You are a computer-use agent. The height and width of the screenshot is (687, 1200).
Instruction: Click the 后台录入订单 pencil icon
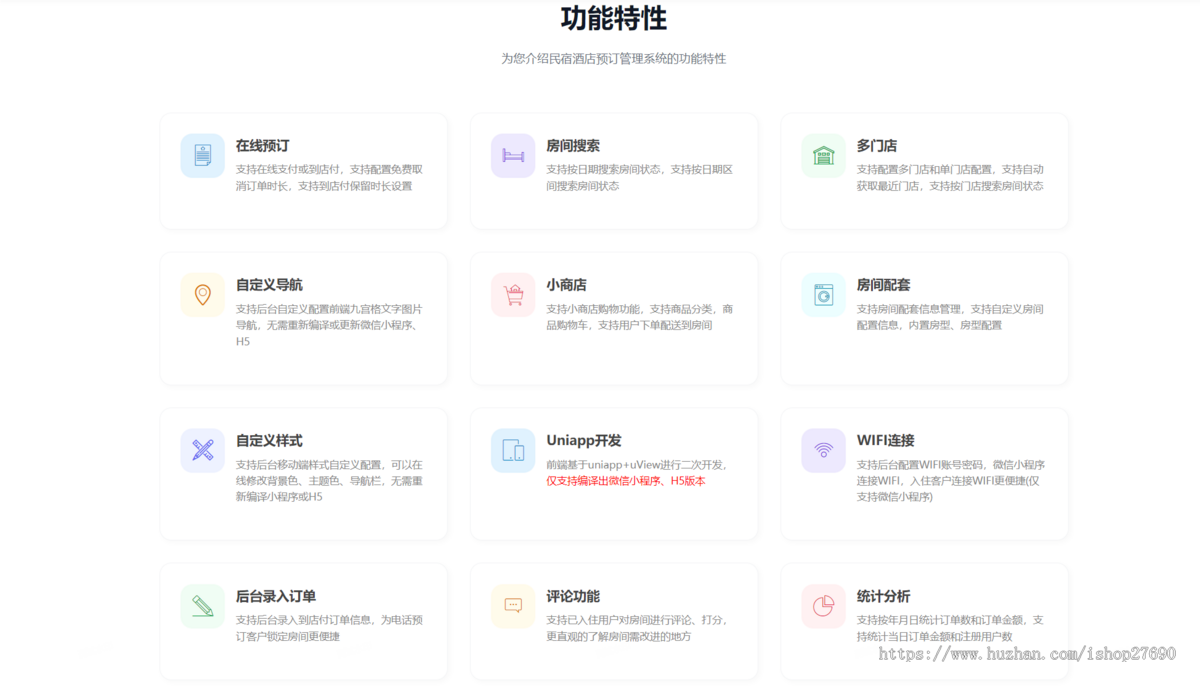(x=203, y=606)
